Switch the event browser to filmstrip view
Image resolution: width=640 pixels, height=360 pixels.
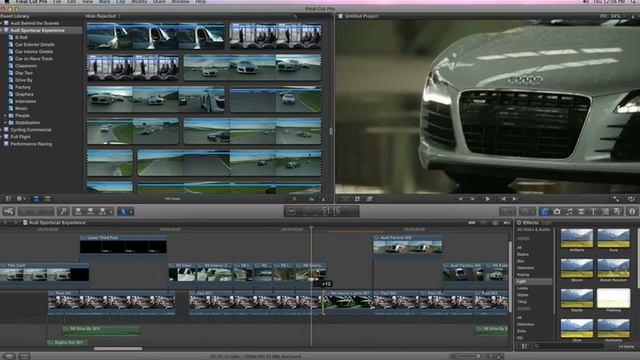(x=36, y=199)
